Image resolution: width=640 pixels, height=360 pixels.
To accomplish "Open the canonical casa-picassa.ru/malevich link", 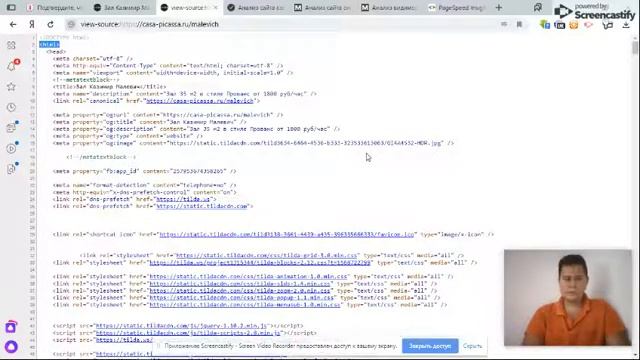I will pyautogui.click(x=200, y=101).
